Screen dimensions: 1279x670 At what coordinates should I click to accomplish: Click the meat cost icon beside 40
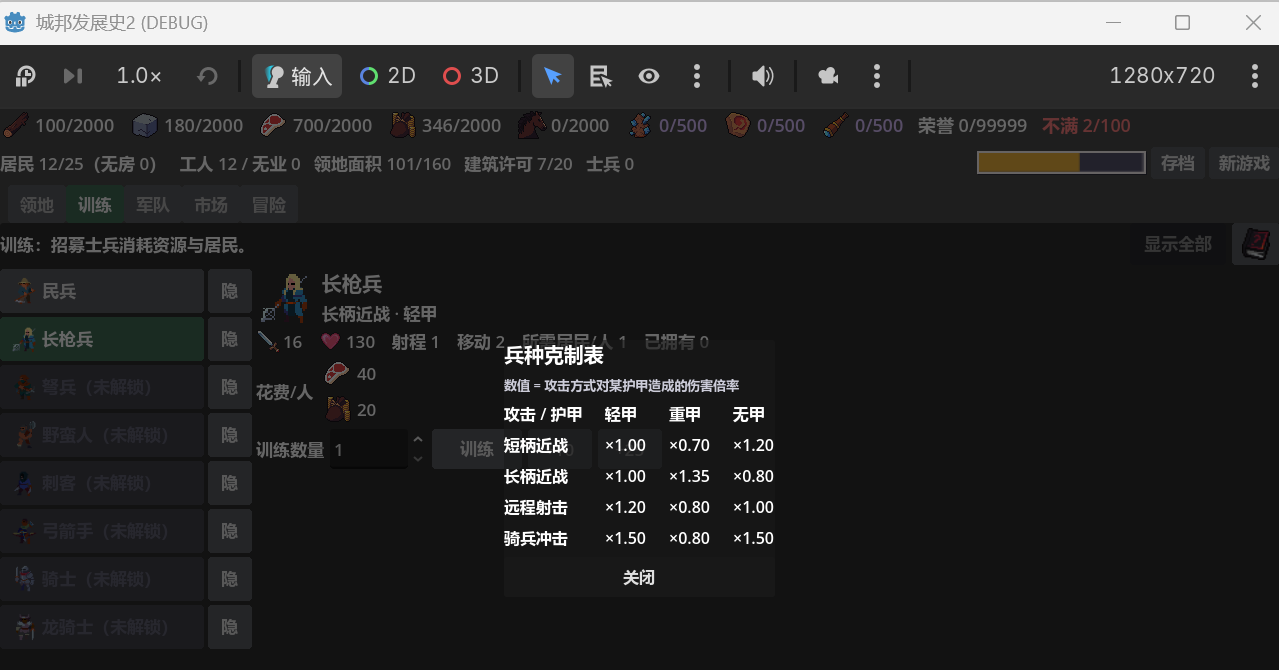337,373
